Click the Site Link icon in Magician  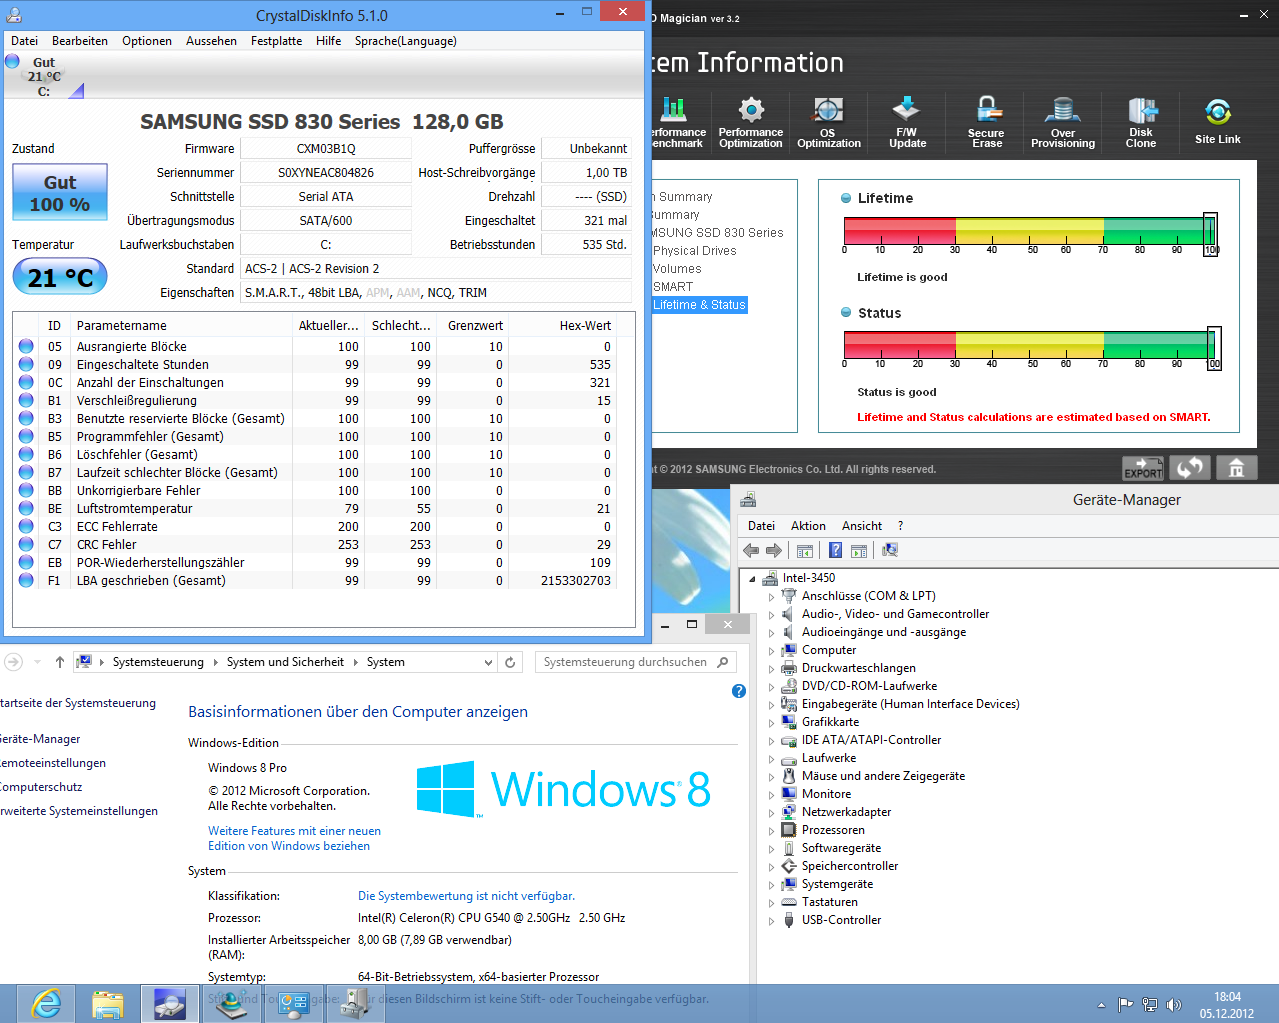click(1217, 122)
